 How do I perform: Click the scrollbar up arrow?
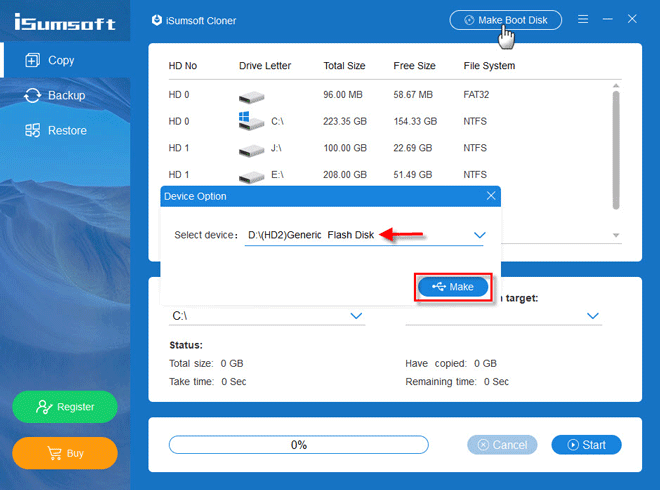[x=616, y=85]
